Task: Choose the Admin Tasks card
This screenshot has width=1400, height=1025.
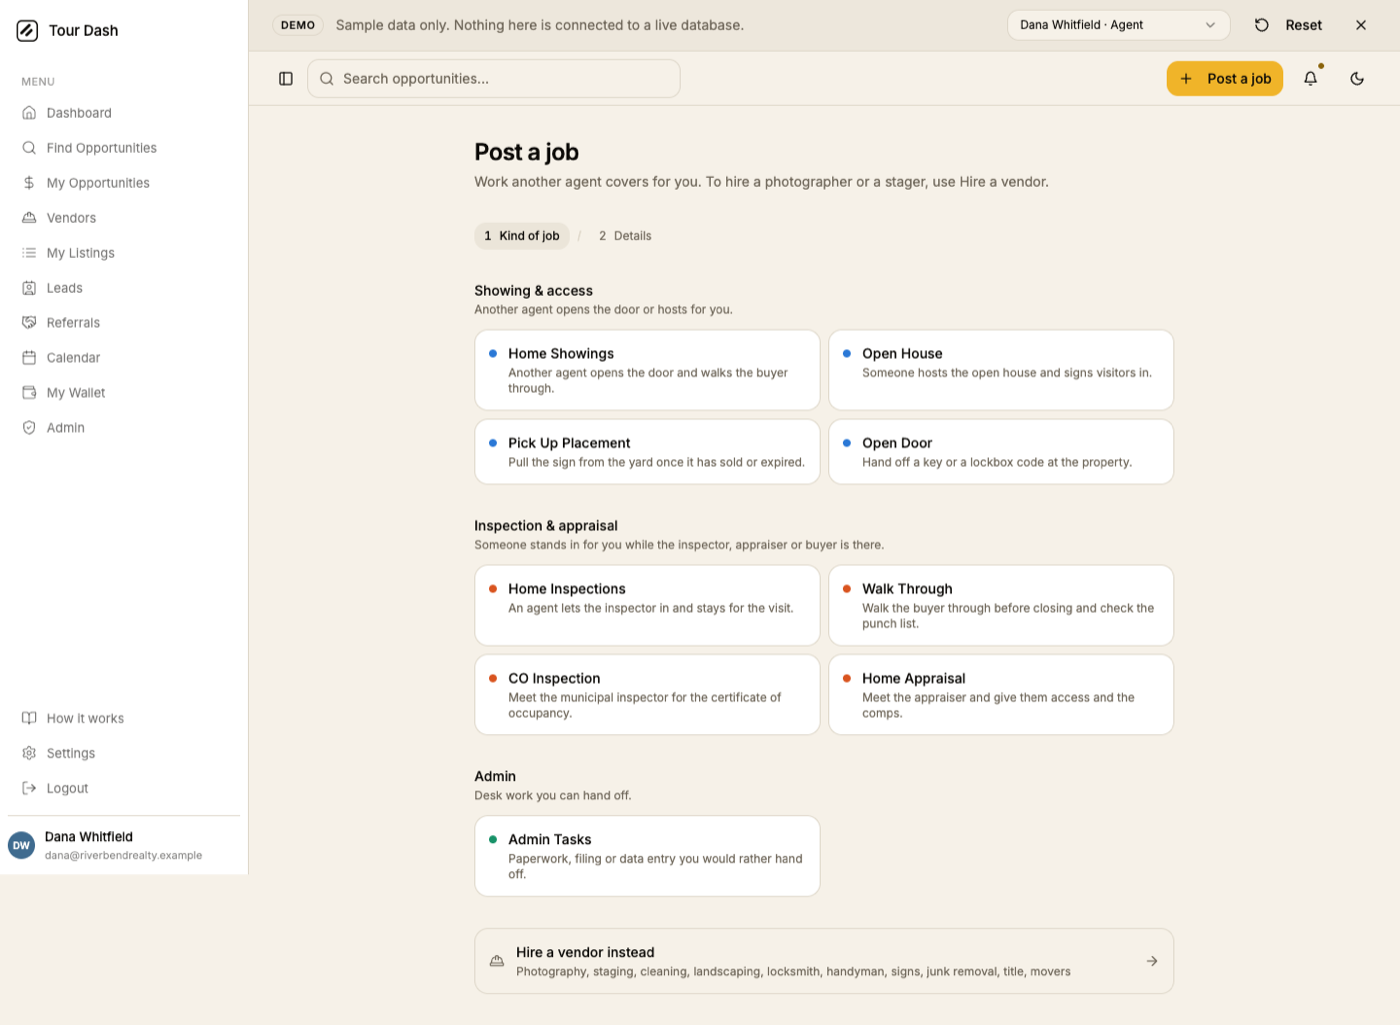Action: pyautogui.click(x=647, y=856)
